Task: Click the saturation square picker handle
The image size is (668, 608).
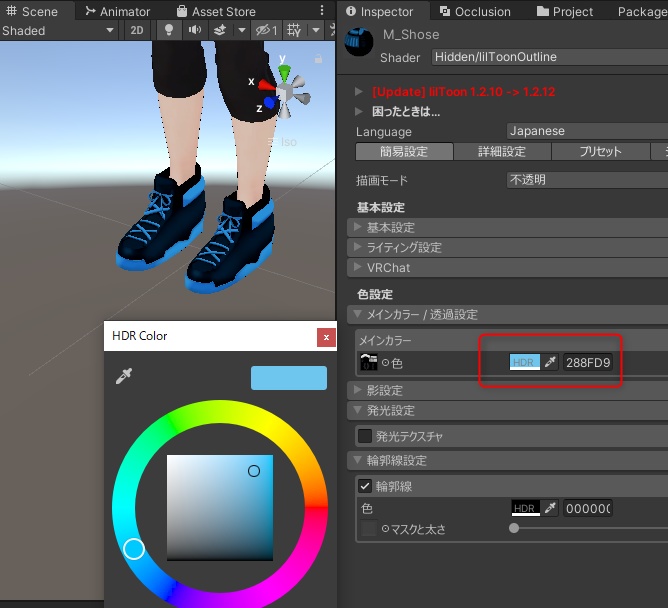Action: [254, 471]
